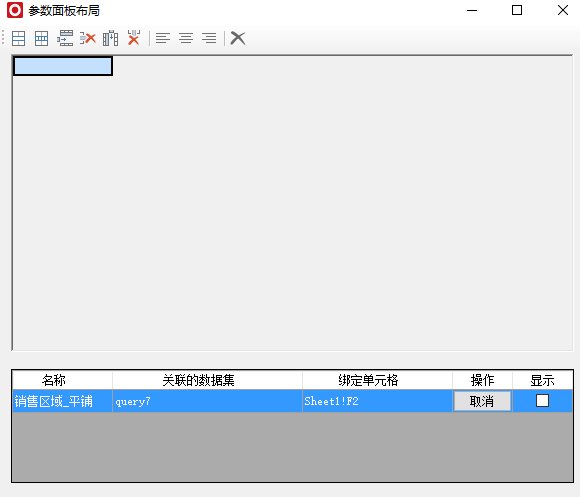Click the merge cells toolbar icon

(x=18, y=38)
